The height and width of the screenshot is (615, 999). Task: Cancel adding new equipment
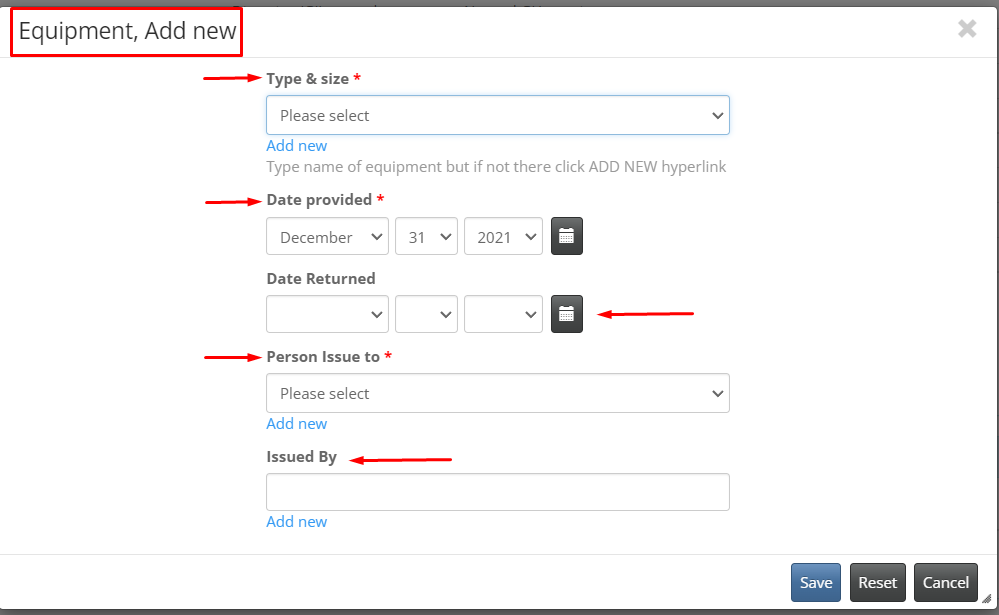945,582
